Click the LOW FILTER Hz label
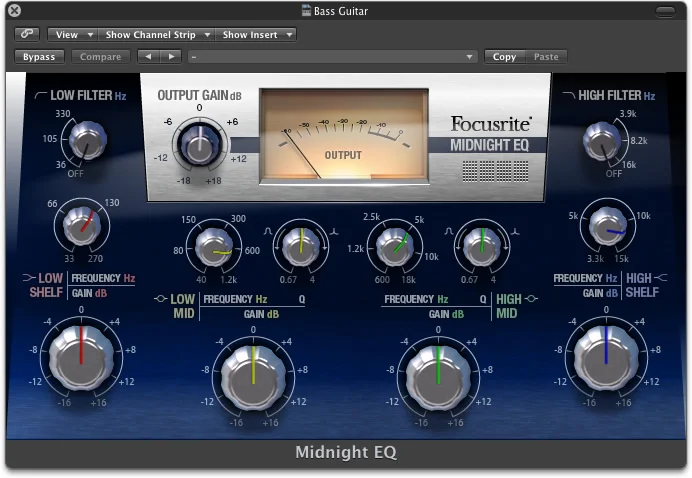The width and height of the screenshot is (692, 478). (88, 95)
